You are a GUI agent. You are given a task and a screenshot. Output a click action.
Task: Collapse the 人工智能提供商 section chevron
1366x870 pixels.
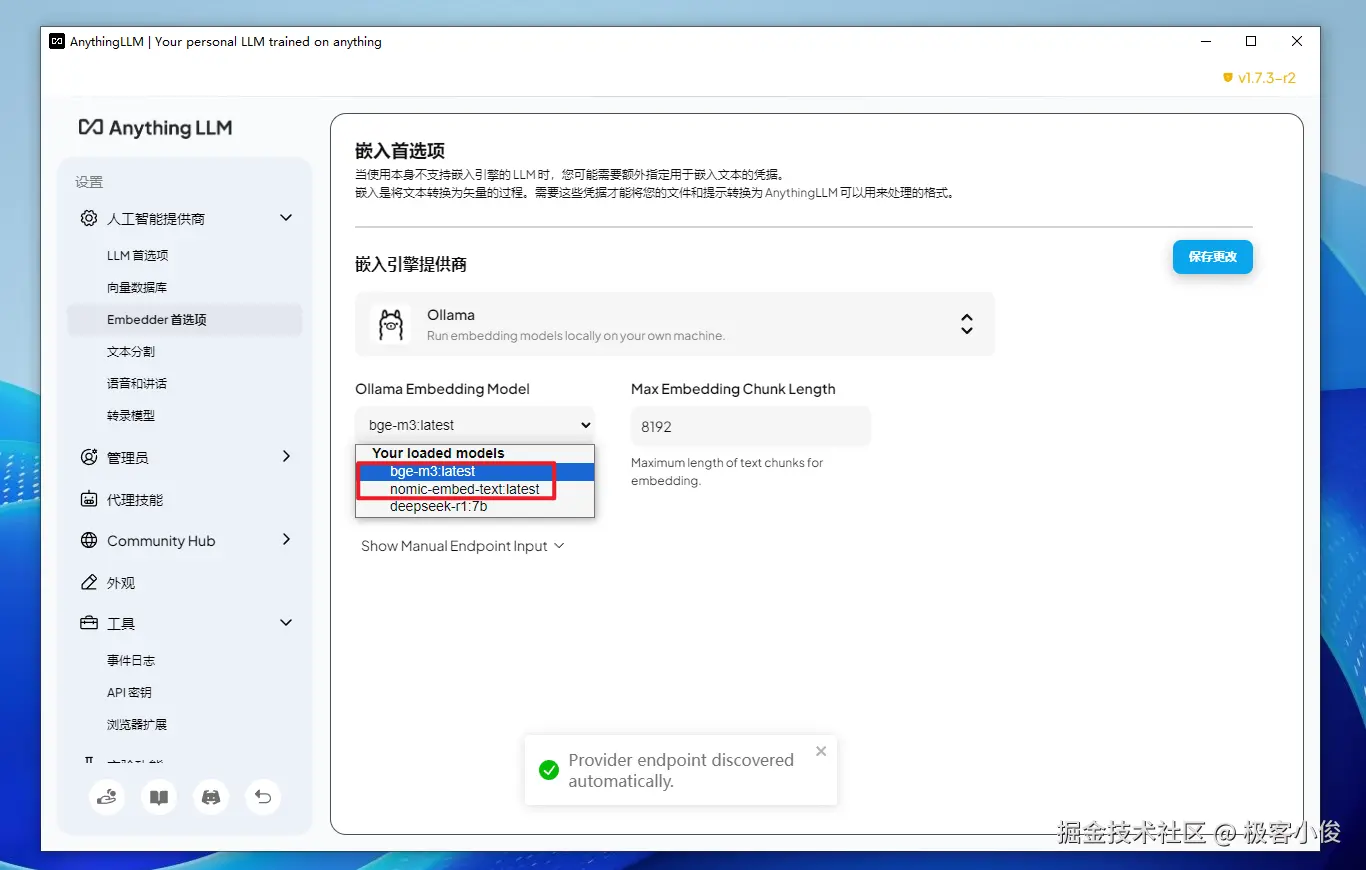[286, 218]
